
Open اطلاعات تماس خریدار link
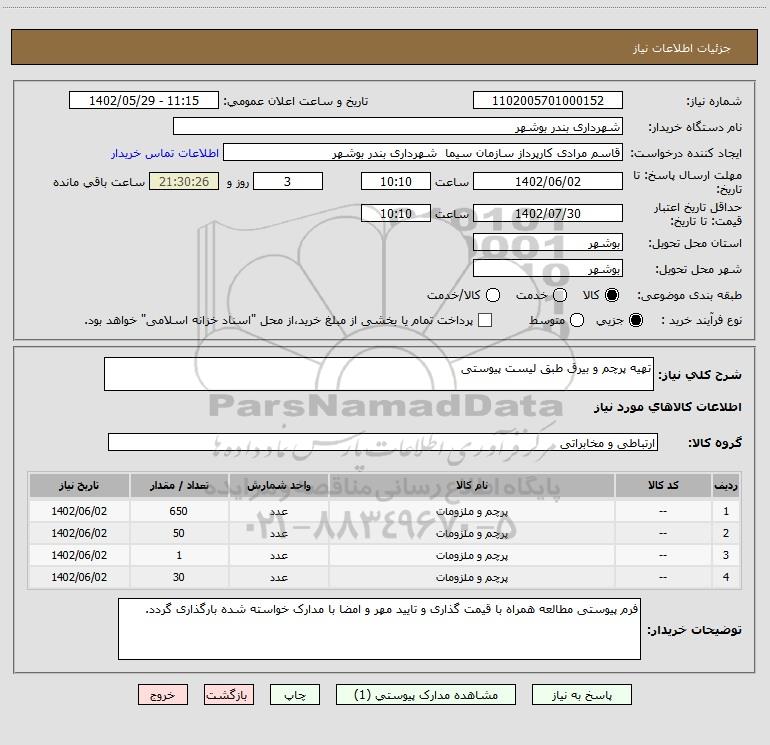165,153
